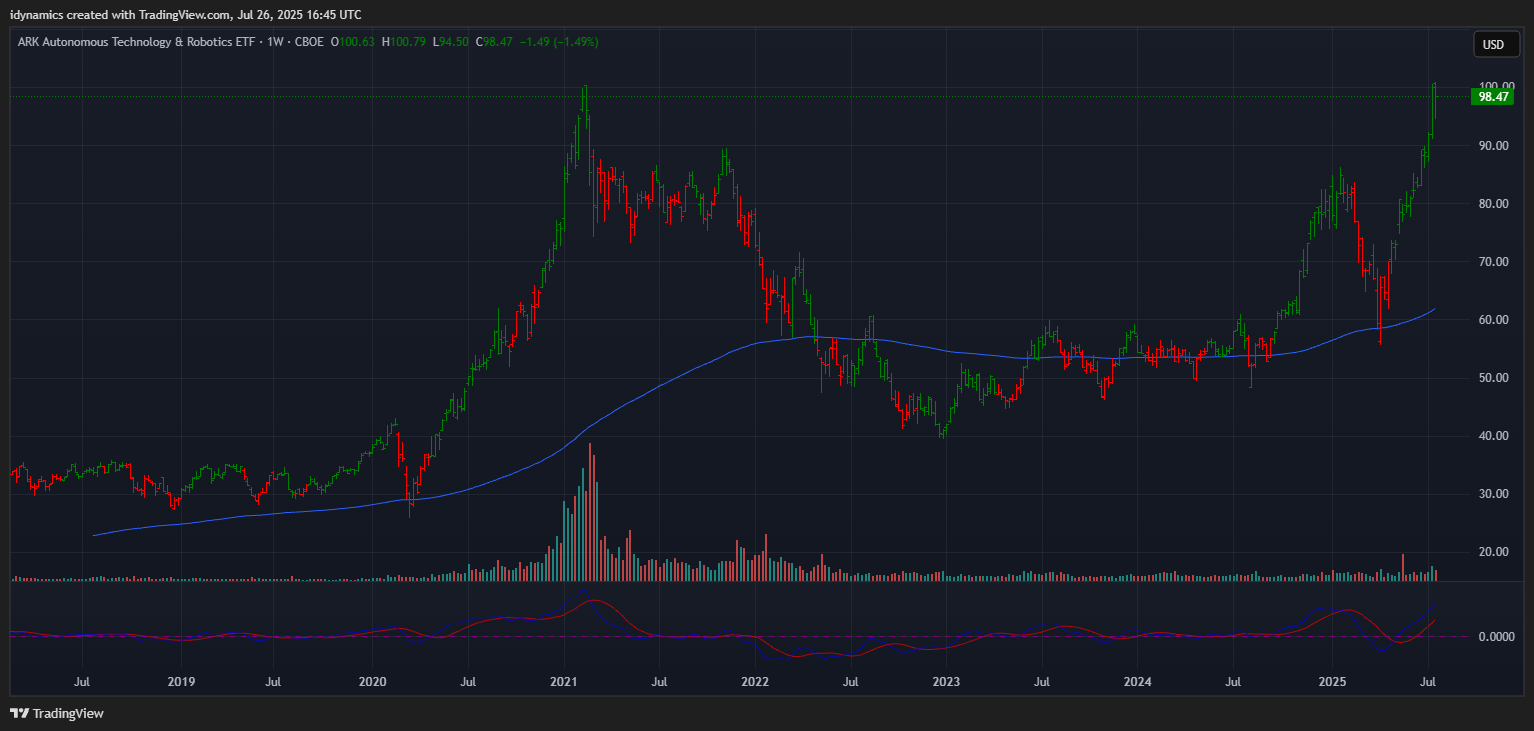Click the 40.00 price axis label
Image resolution: width=1534 pixels, height=731 pixels.
pos(1493,436)
